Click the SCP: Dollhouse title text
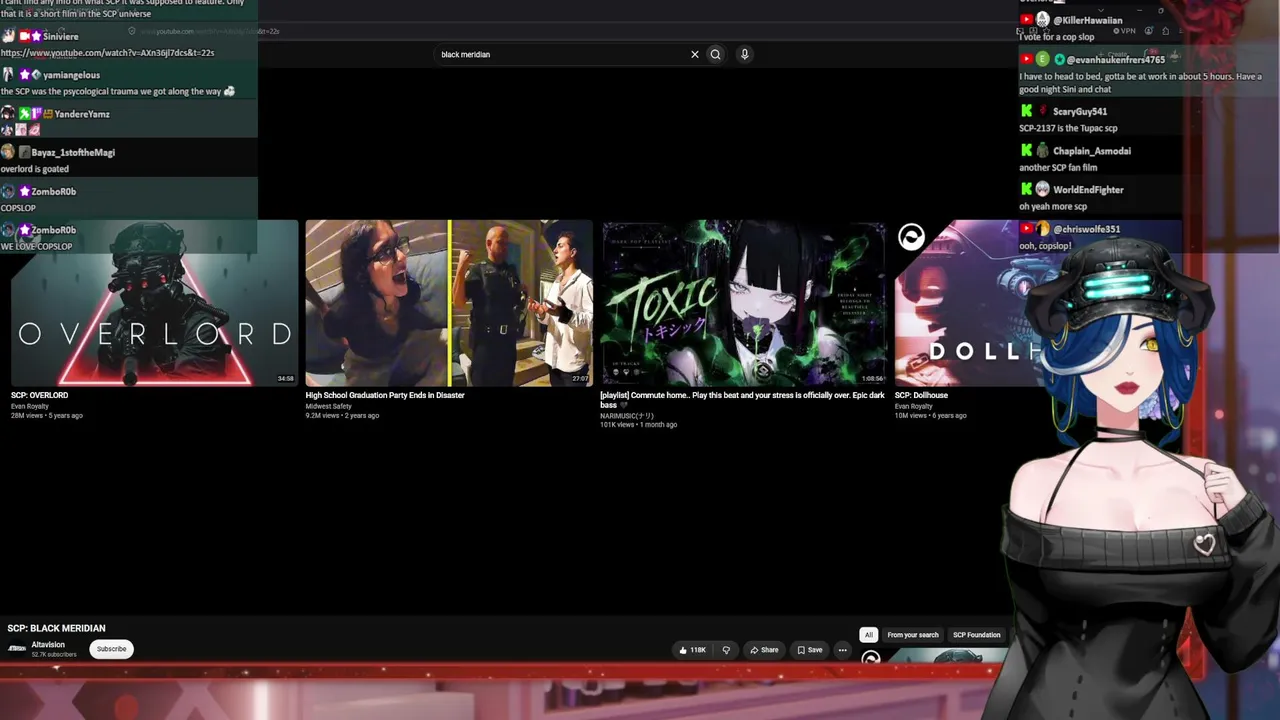 921,395
